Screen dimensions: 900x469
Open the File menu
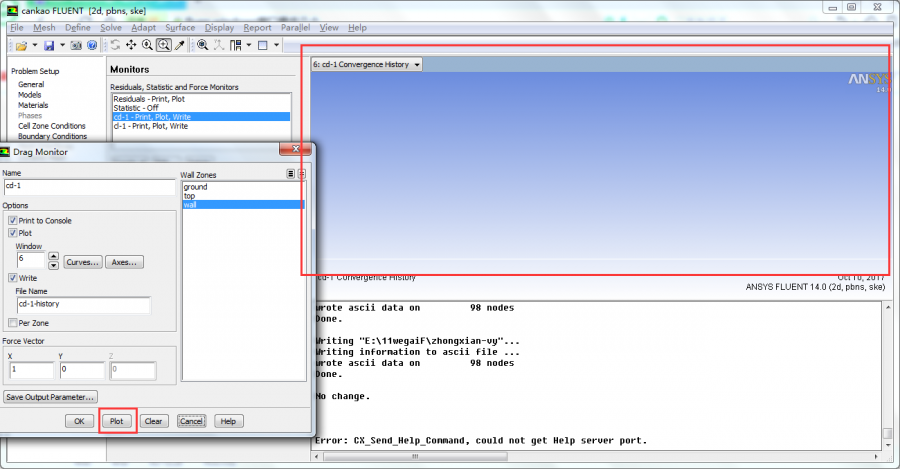17,28
